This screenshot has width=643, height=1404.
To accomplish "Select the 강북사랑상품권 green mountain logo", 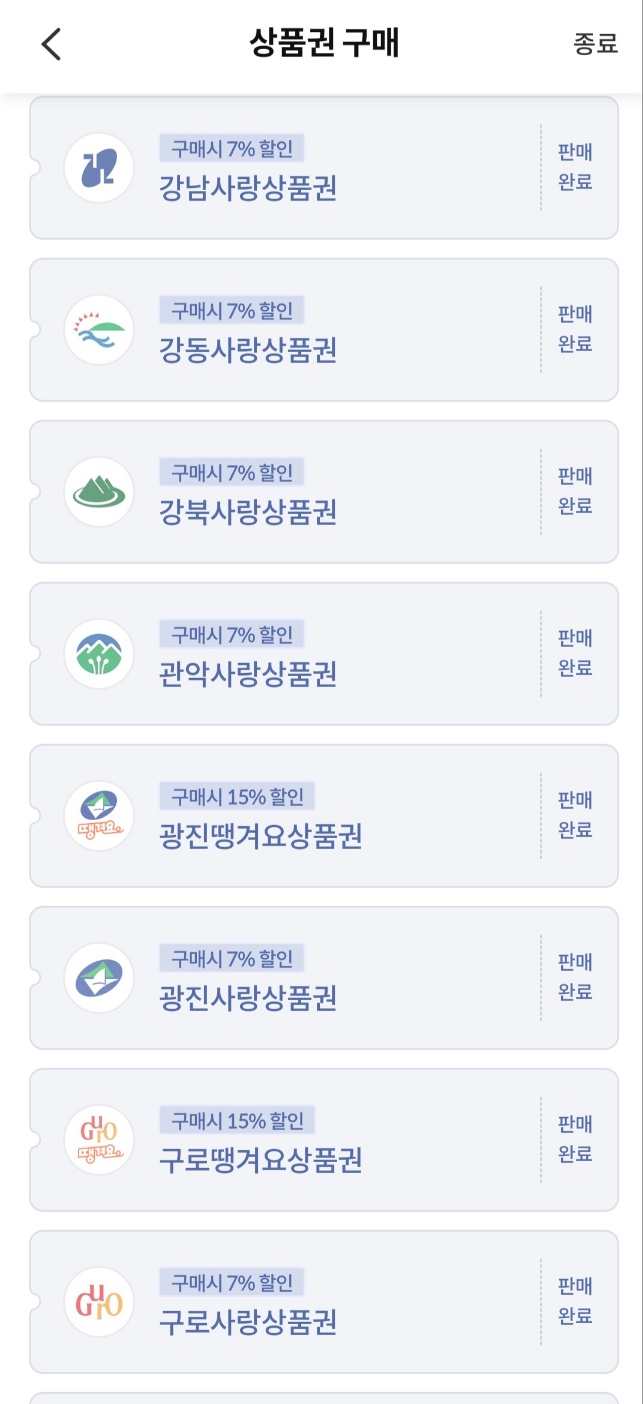I will (98, 490).
